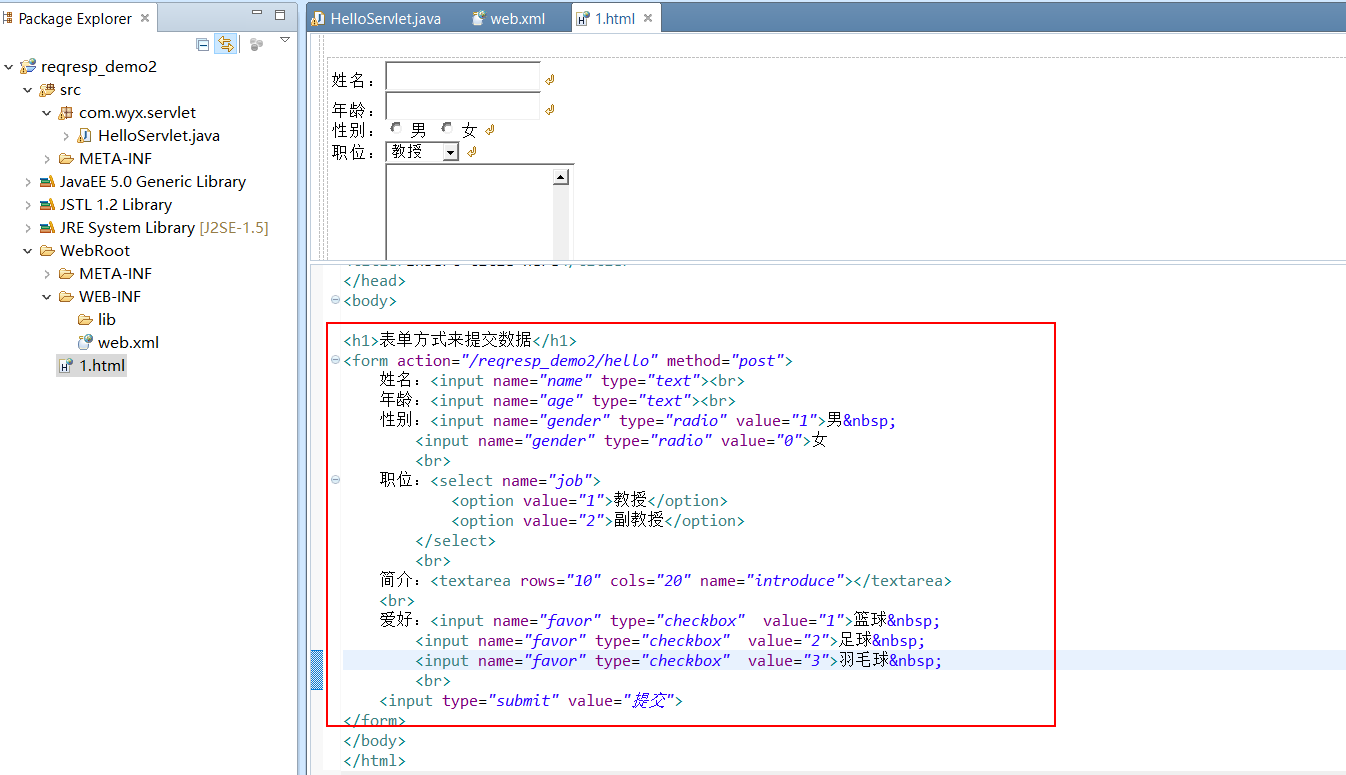Collapse the body tag fold marker

335,300
